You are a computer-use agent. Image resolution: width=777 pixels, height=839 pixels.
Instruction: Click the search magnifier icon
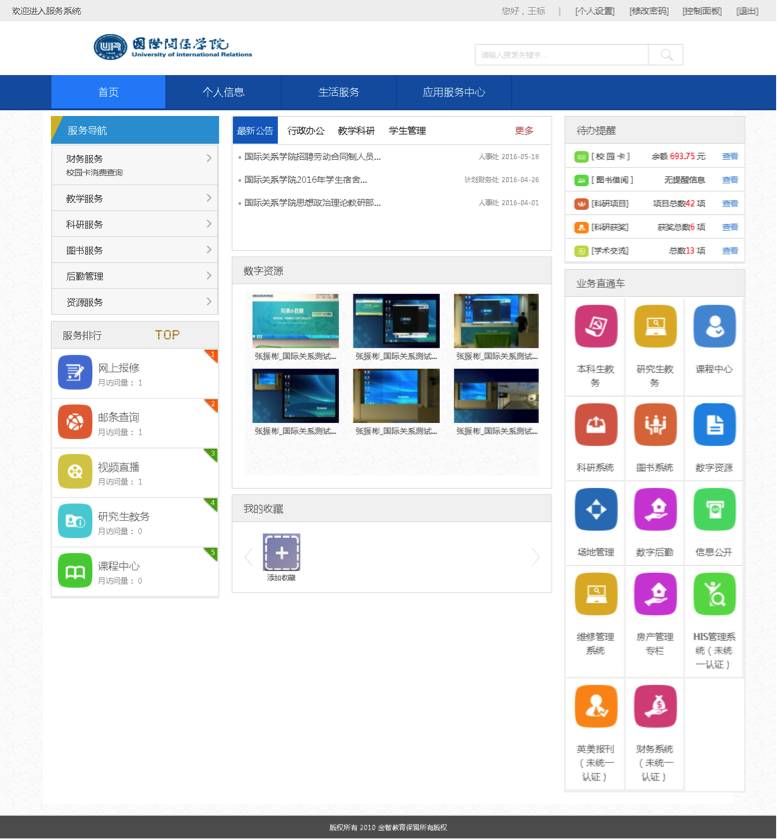pyautogui.click(x=666, y=55)
